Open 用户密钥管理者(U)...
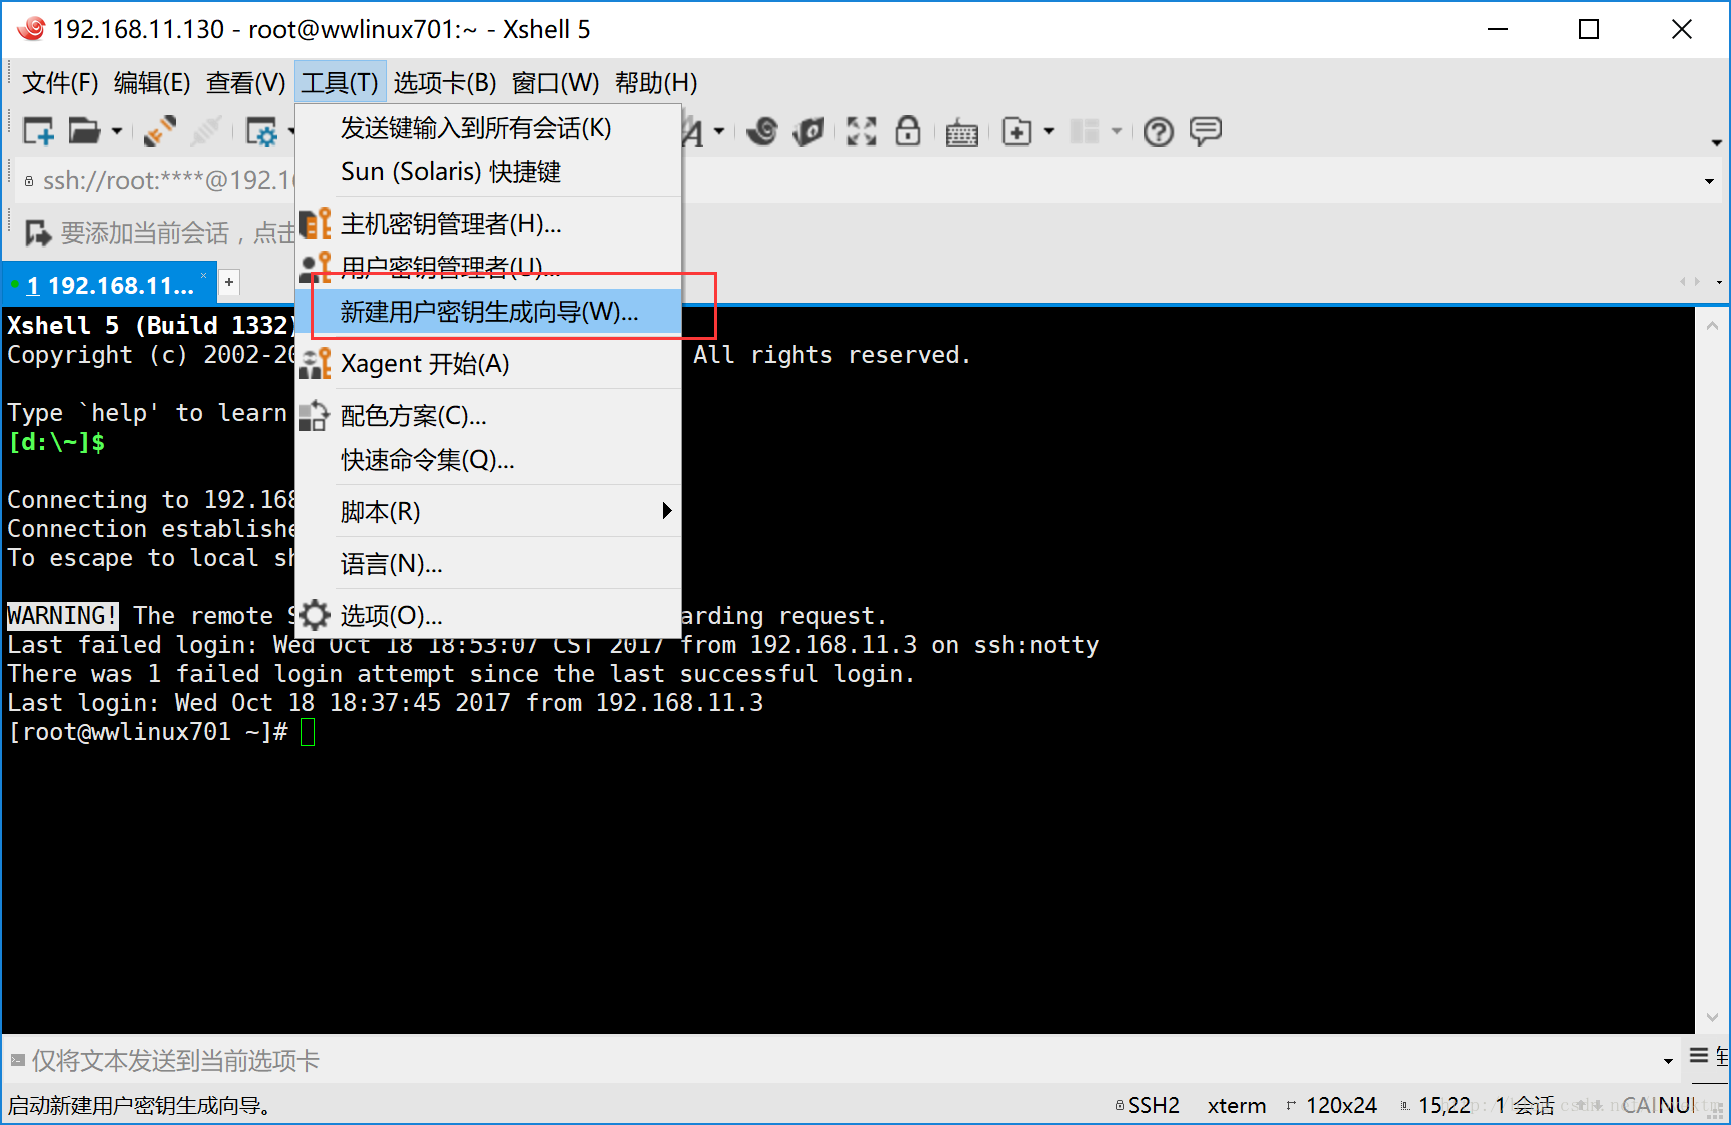Screen dimensions: 1731x1125 click(489, 267)
